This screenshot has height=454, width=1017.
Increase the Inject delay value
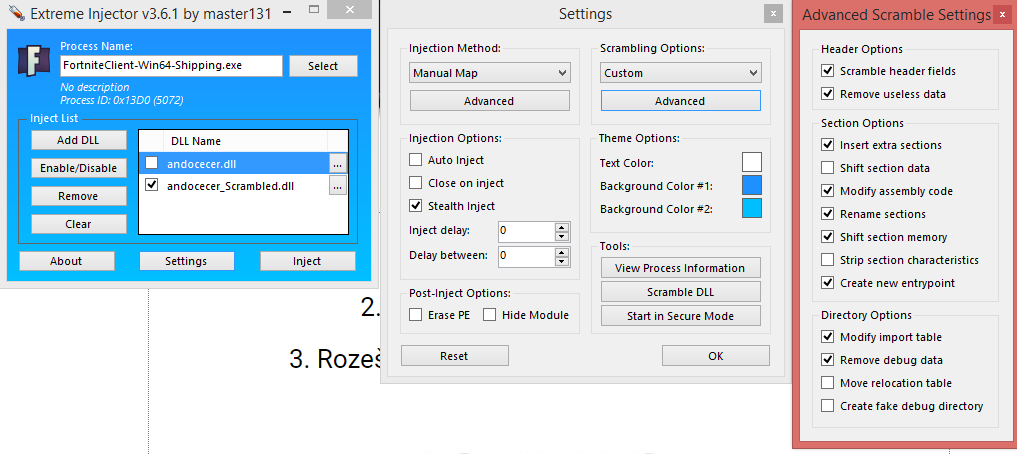pyautogui.click(x=562, y=227)
